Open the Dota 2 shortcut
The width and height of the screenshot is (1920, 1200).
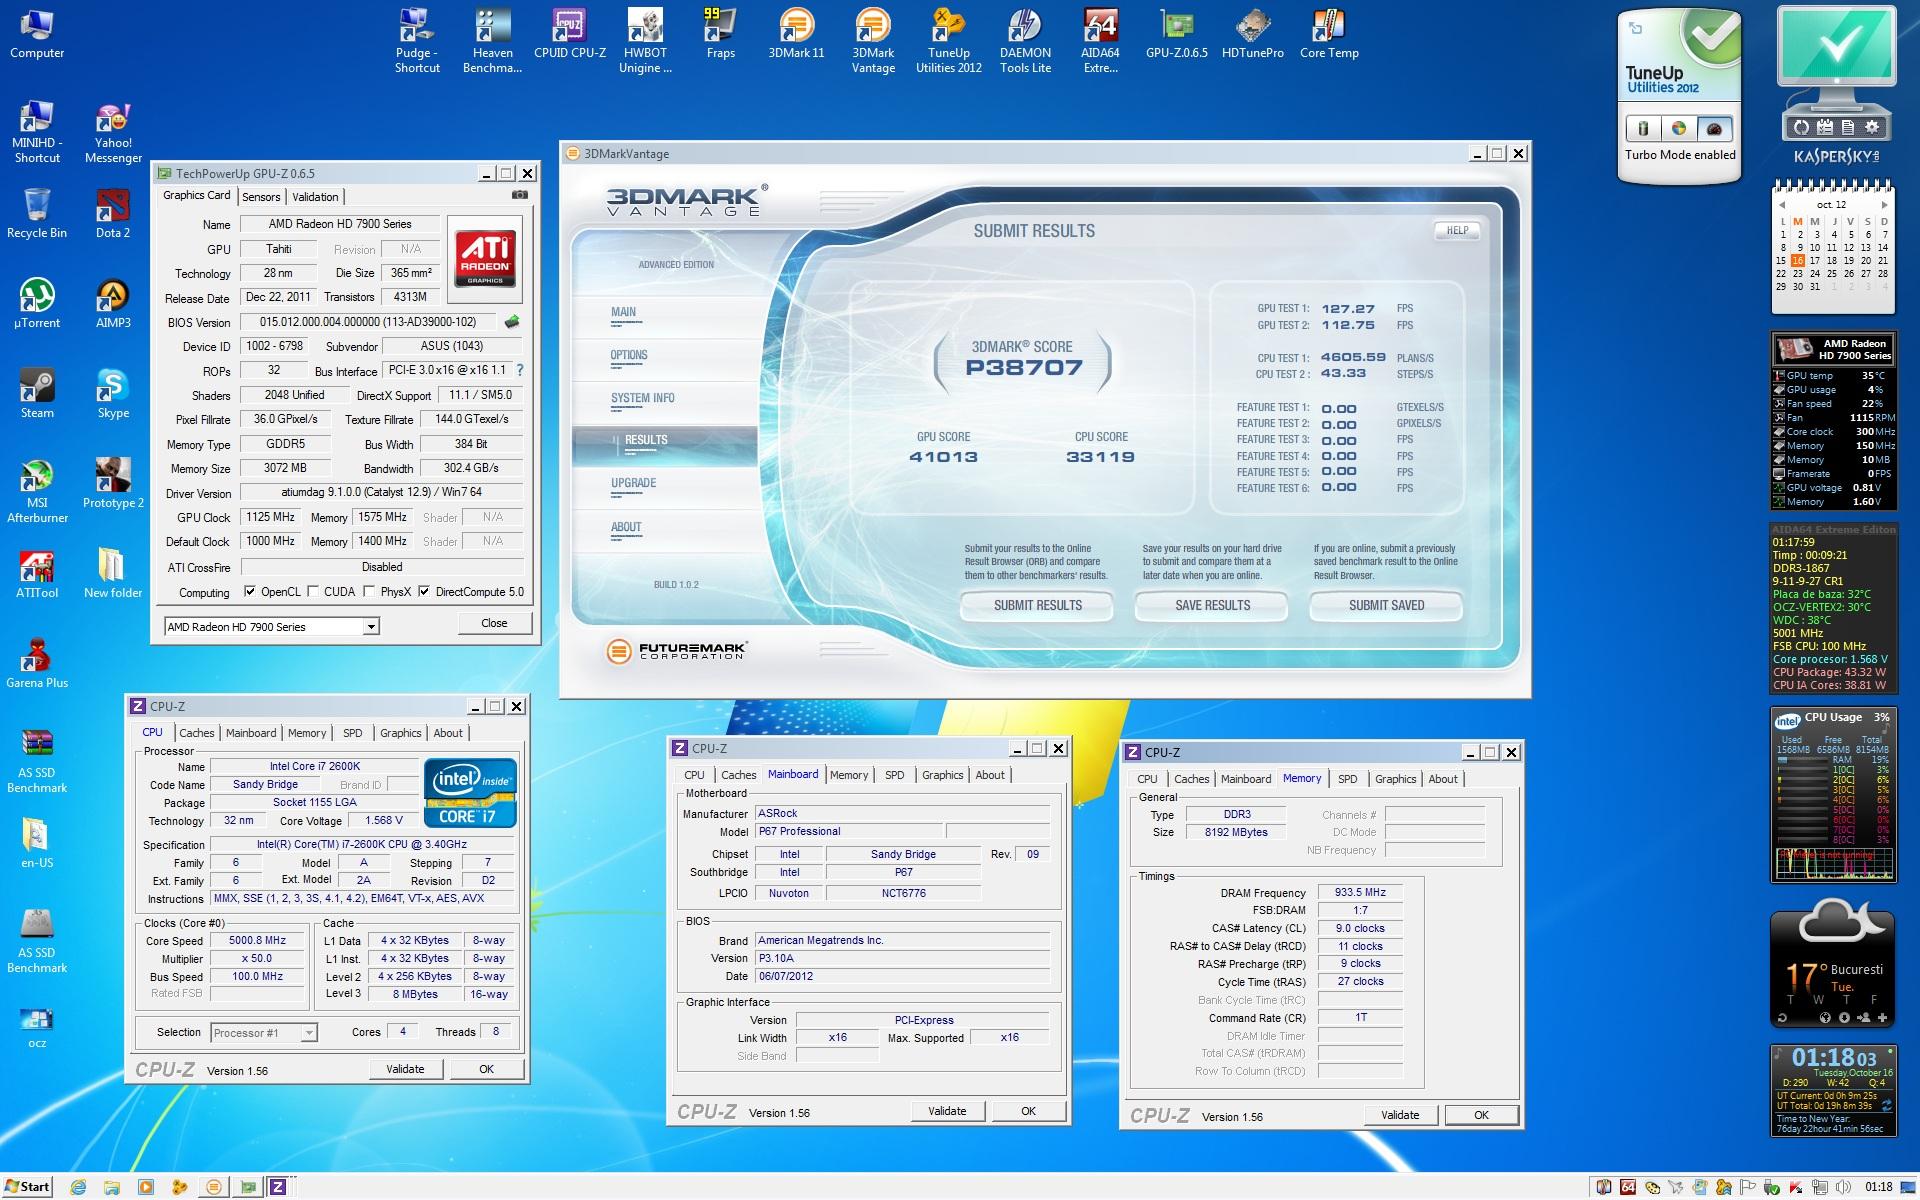pyautogui.click(x=113, y=213)
